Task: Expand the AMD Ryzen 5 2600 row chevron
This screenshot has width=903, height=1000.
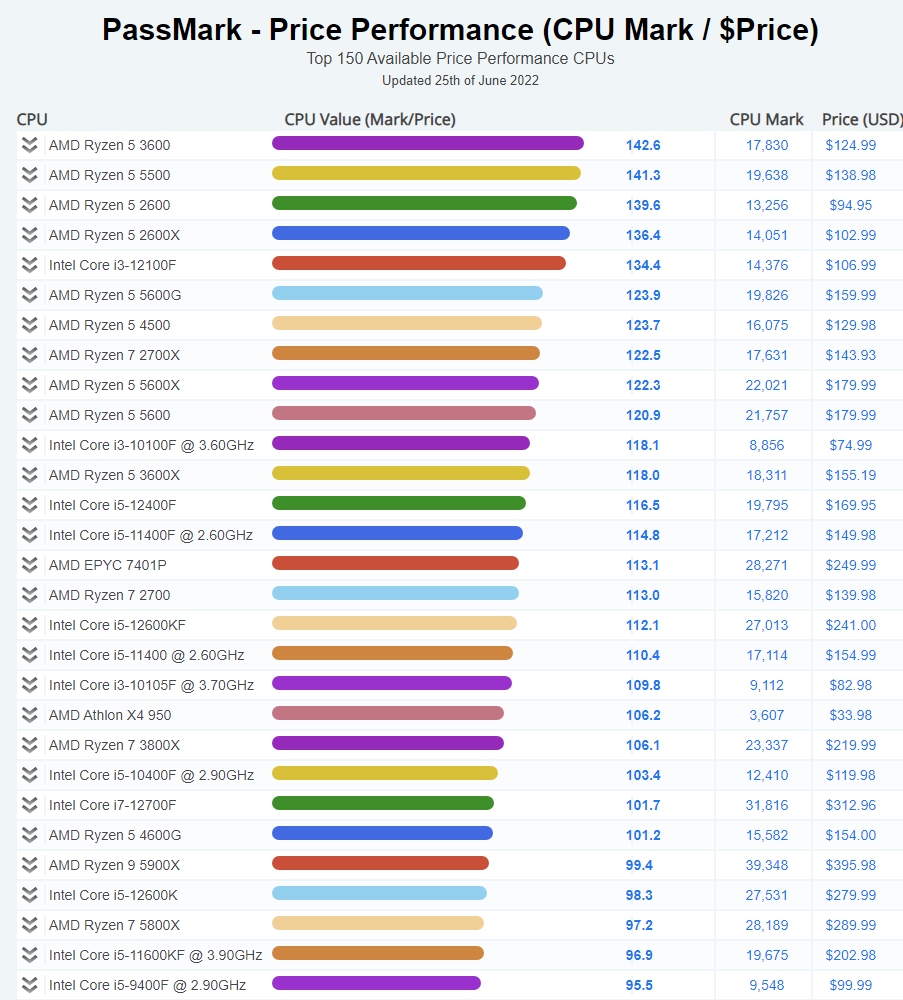Action: click(x=29, y=205)
